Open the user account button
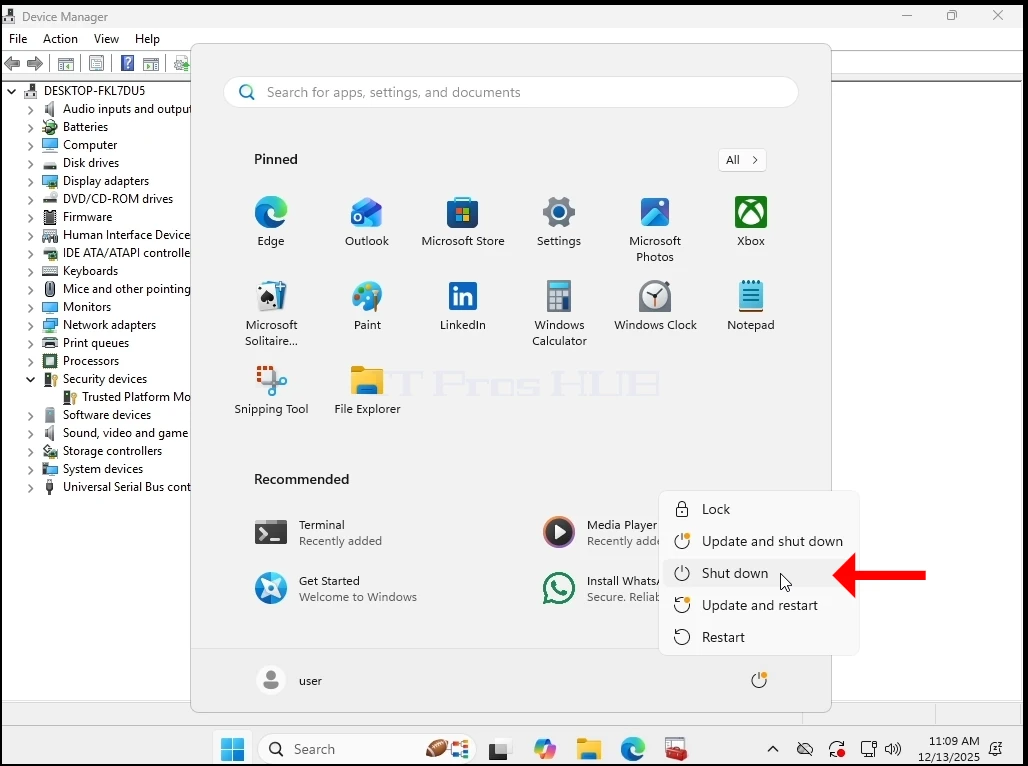Viewport: 1028px width, 766px height. 290,680
